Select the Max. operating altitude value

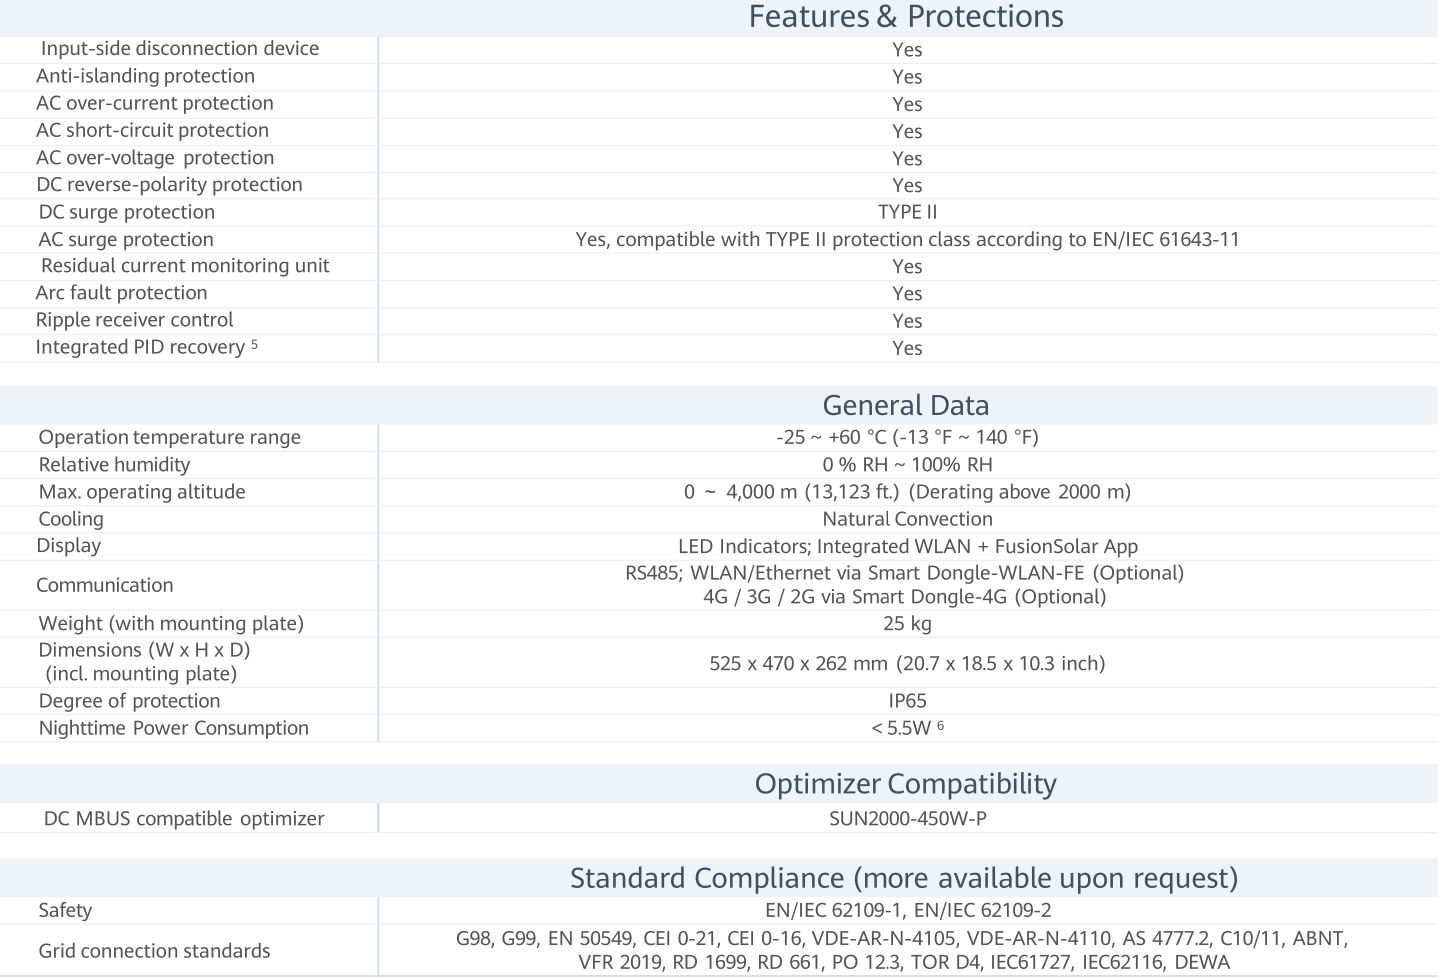[x=907, y=492]
